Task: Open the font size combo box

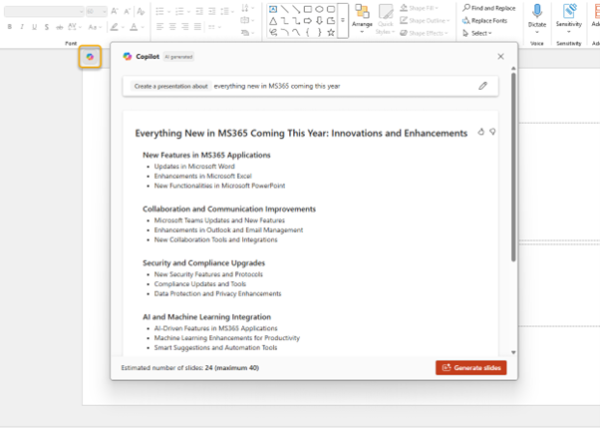Action: point(96,11)
